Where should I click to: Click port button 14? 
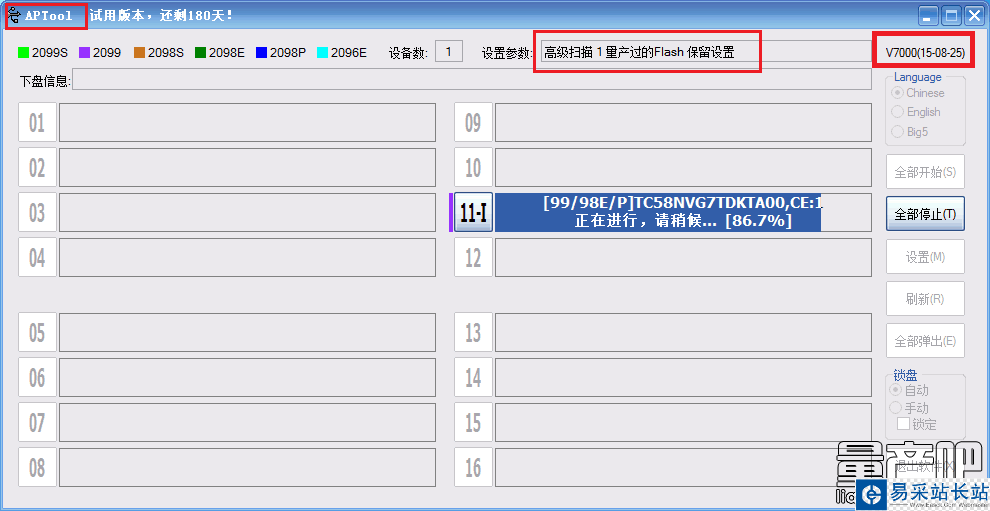pos(474,377)
